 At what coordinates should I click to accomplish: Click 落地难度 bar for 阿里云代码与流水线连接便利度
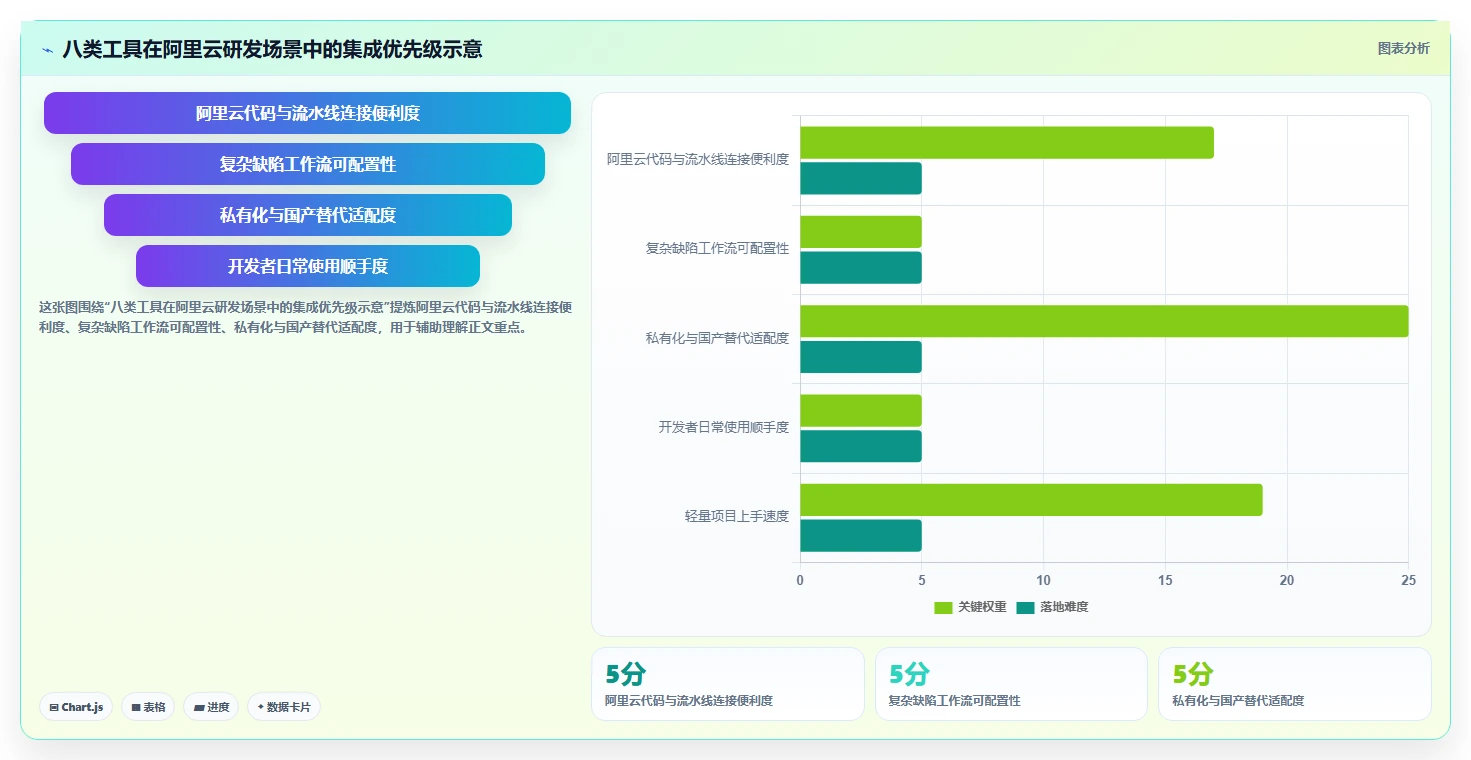coord(861,178)
